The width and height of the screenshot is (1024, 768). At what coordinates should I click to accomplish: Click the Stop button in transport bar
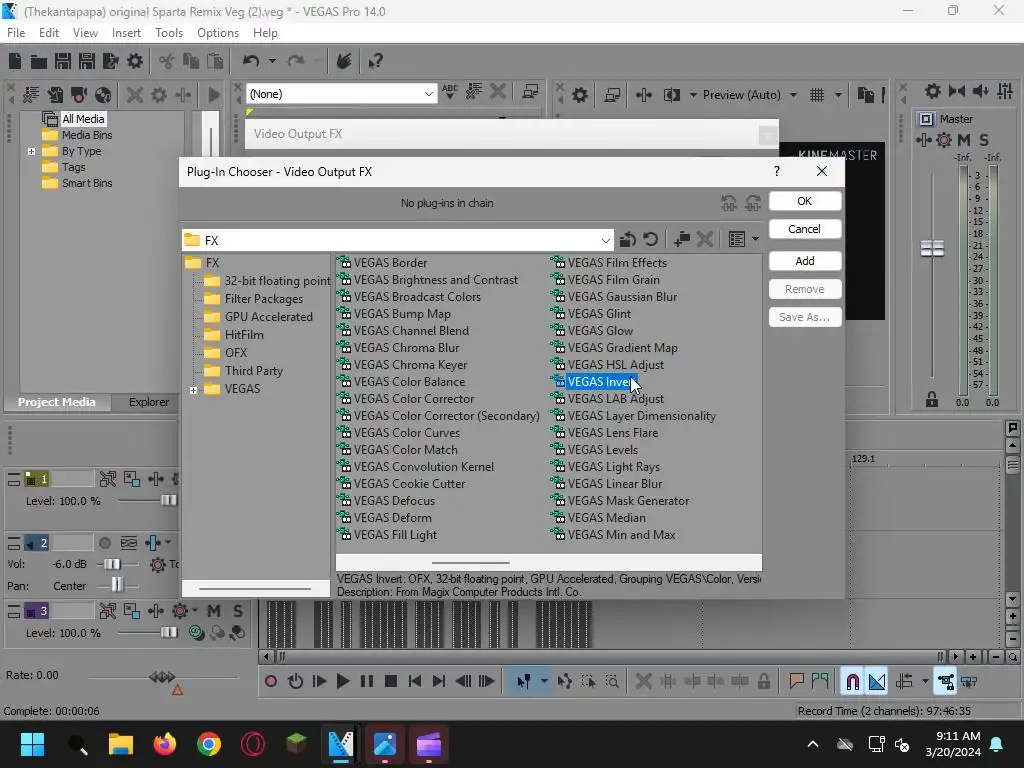pos(391,682)
